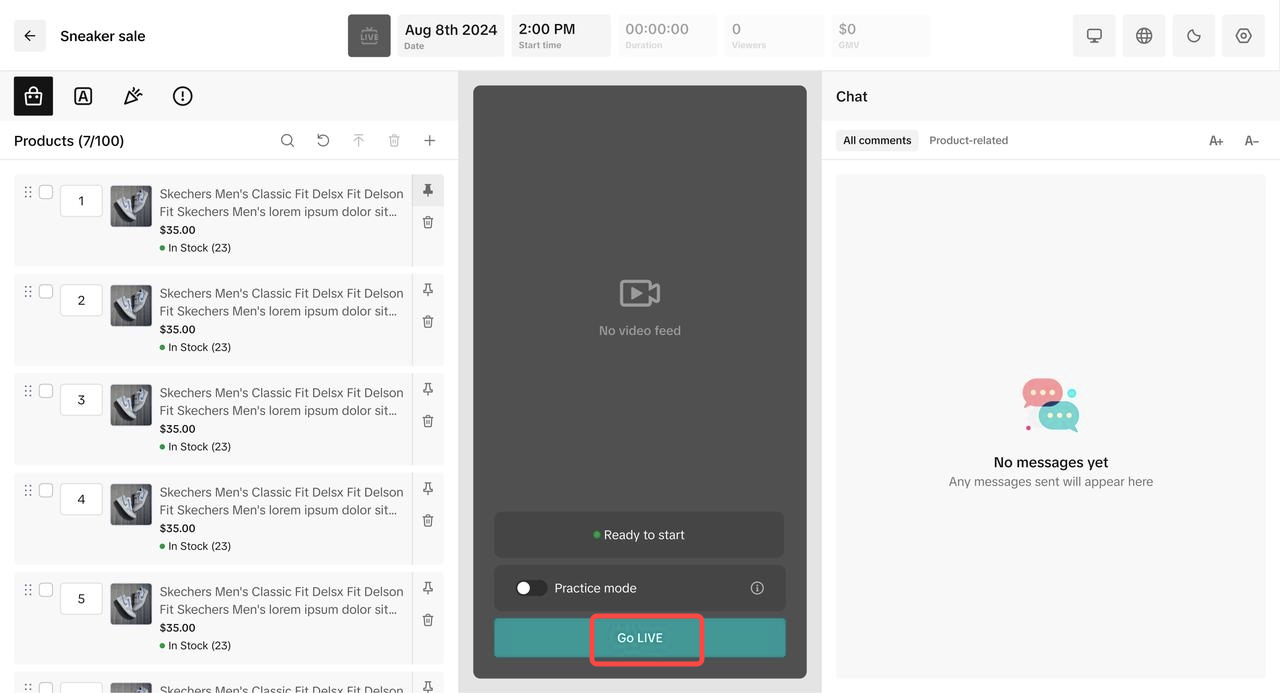Open the alert exclamation tab icon
The height and width of the screenshot is (693, 1280).
(182, 96)
